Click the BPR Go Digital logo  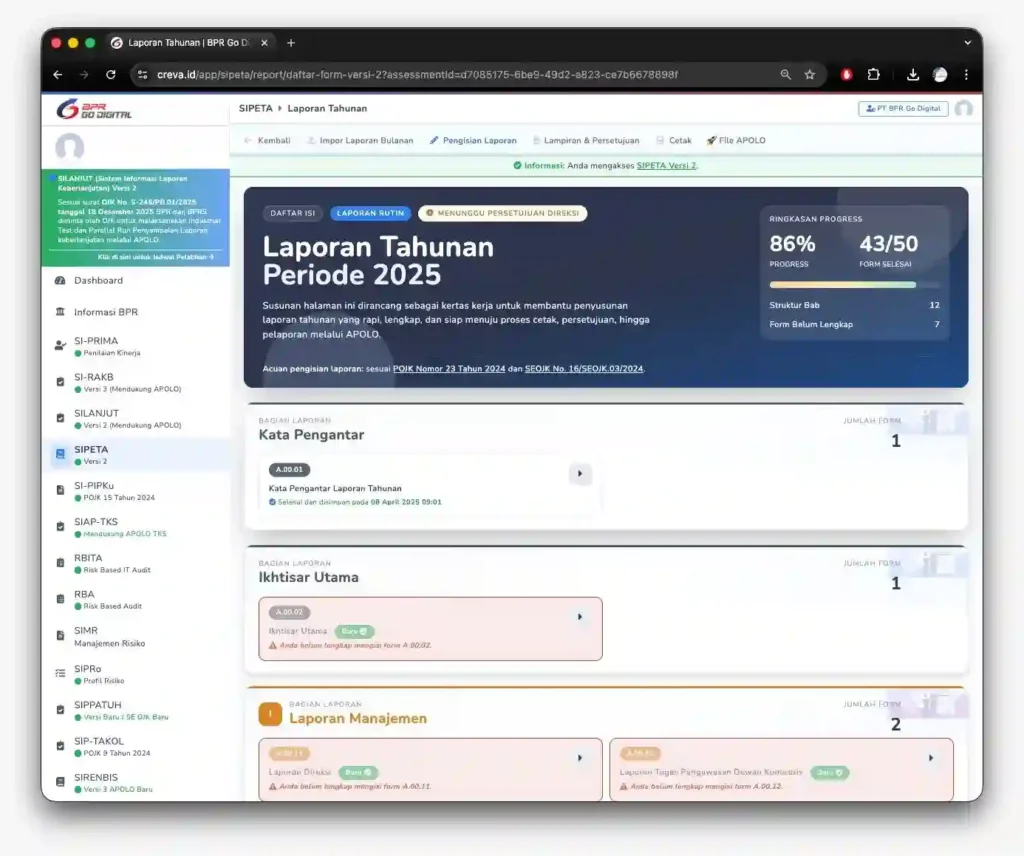[x=95, y=109]
